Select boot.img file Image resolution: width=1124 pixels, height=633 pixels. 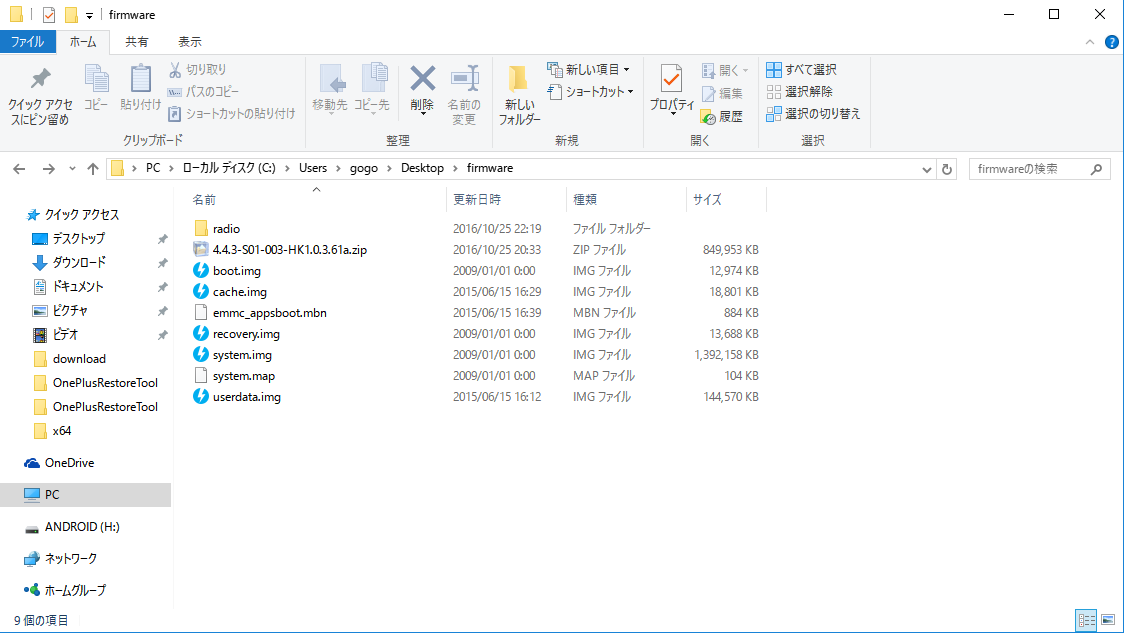pyautogui.click(x=237, y=270)
